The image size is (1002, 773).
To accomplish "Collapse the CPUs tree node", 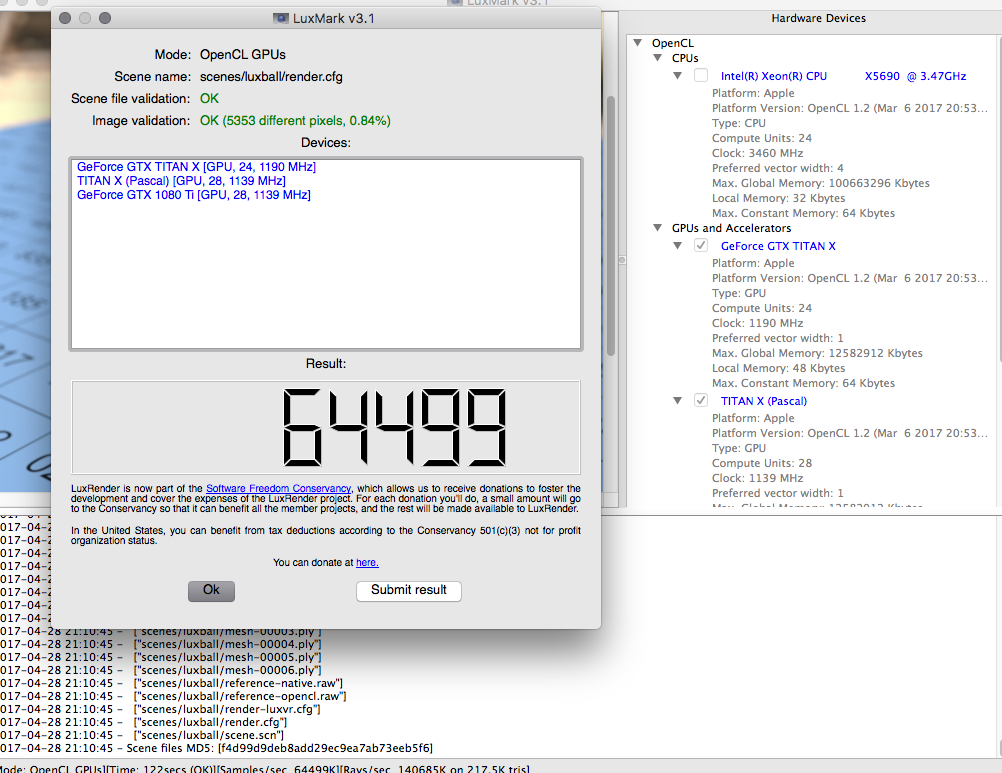I will pos(658,57).
